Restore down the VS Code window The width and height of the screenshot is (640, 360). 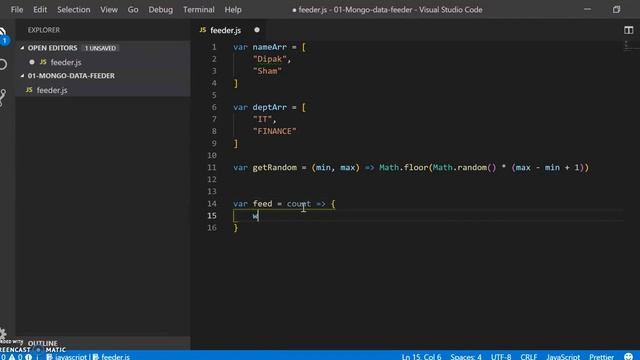616,9
